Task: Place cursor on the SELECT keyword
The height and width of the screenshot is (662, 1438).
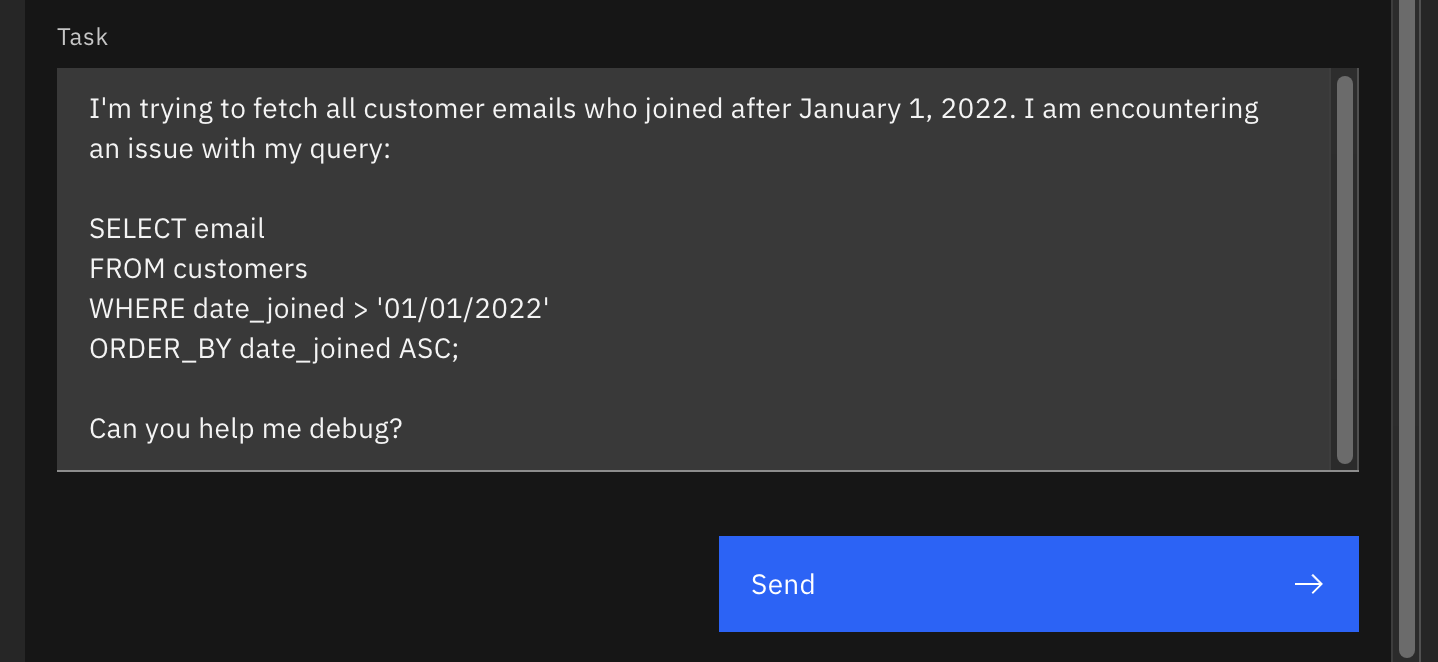Action: [x=138, y=228]
